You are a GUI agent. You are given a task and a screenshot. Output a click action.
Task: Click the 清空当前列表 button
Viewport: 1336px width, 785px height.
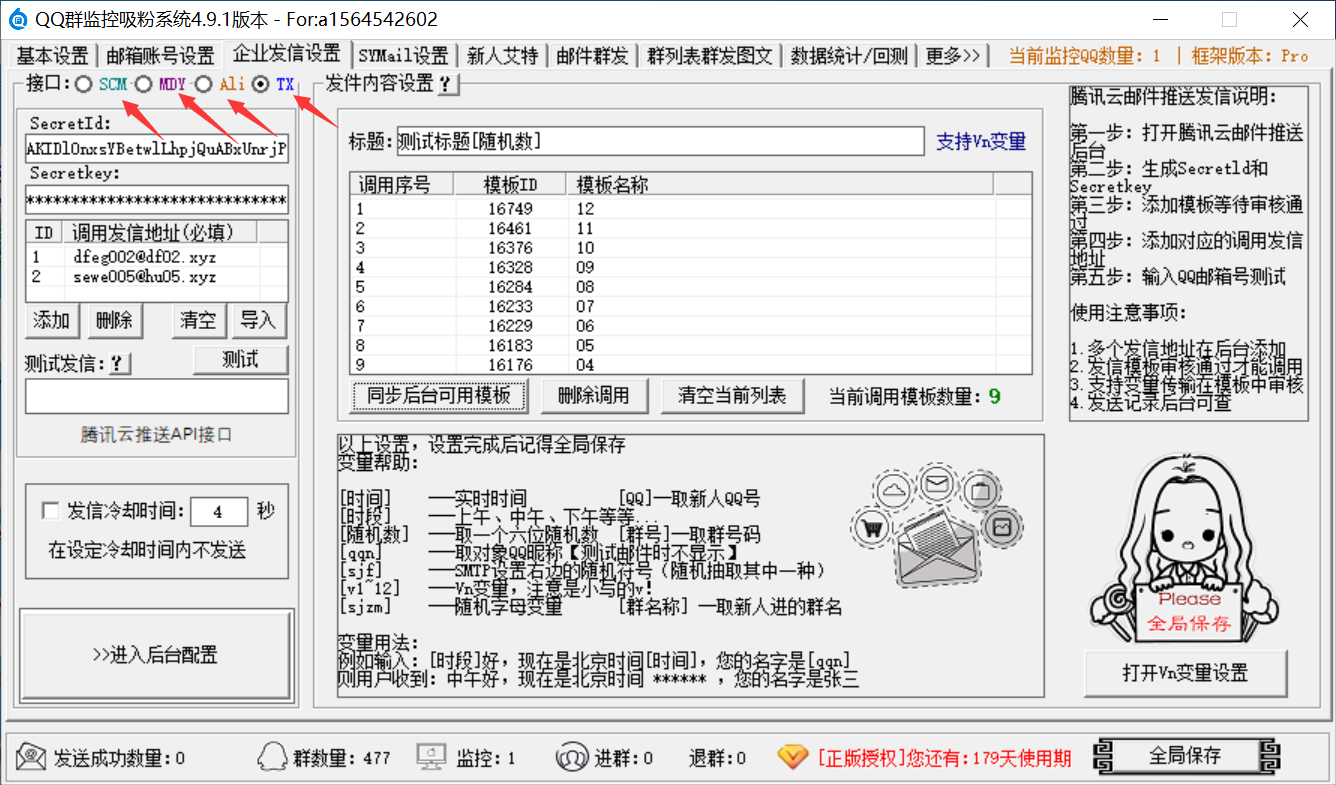pyautogui.click(x=732, y=396)
